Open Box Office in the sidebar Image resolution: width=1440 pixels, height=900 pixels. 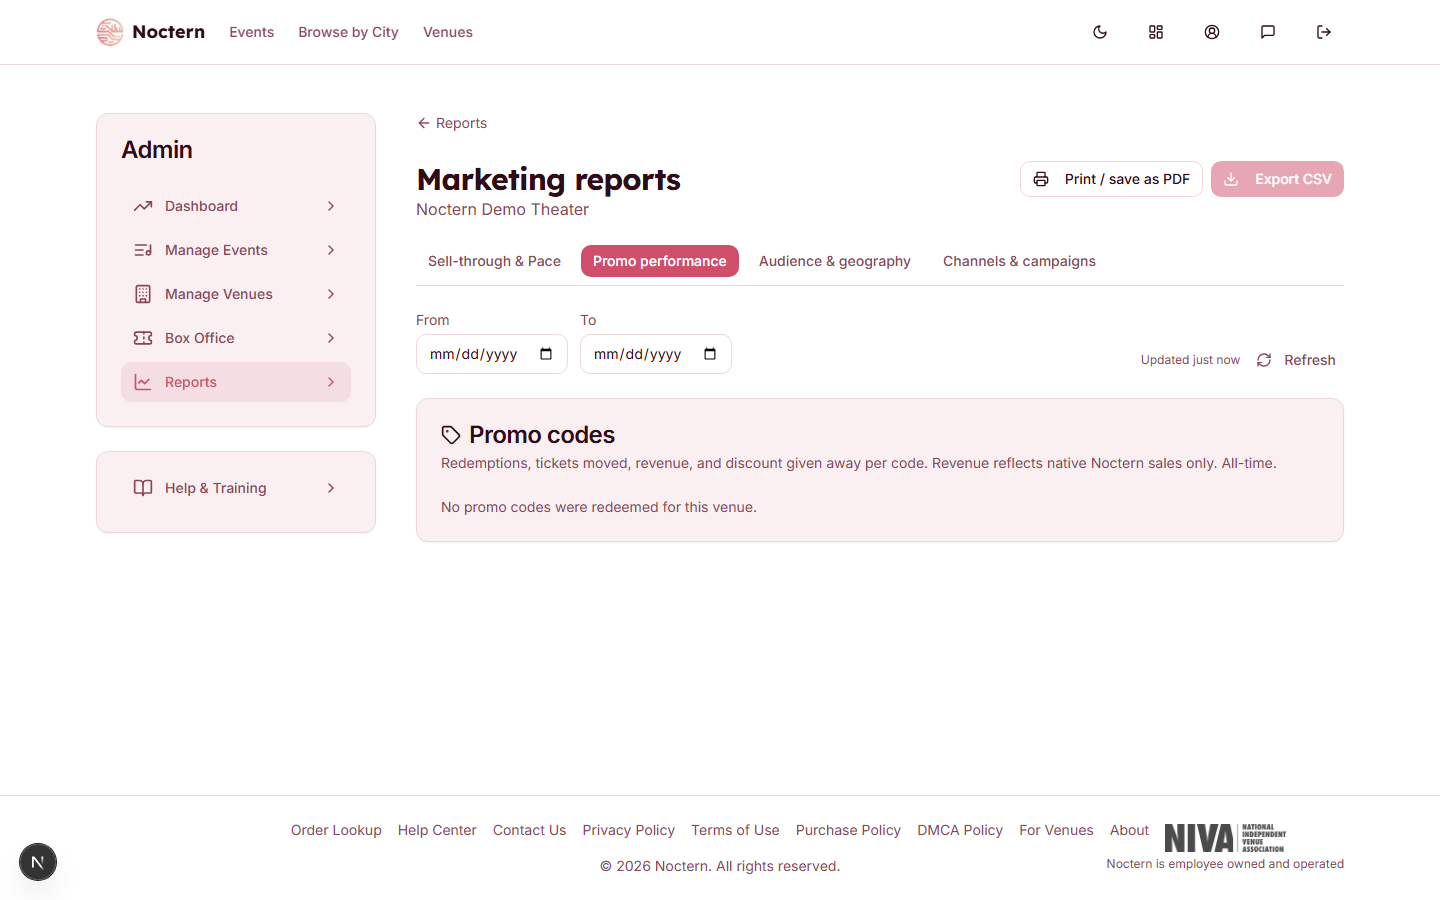(236, 338)
